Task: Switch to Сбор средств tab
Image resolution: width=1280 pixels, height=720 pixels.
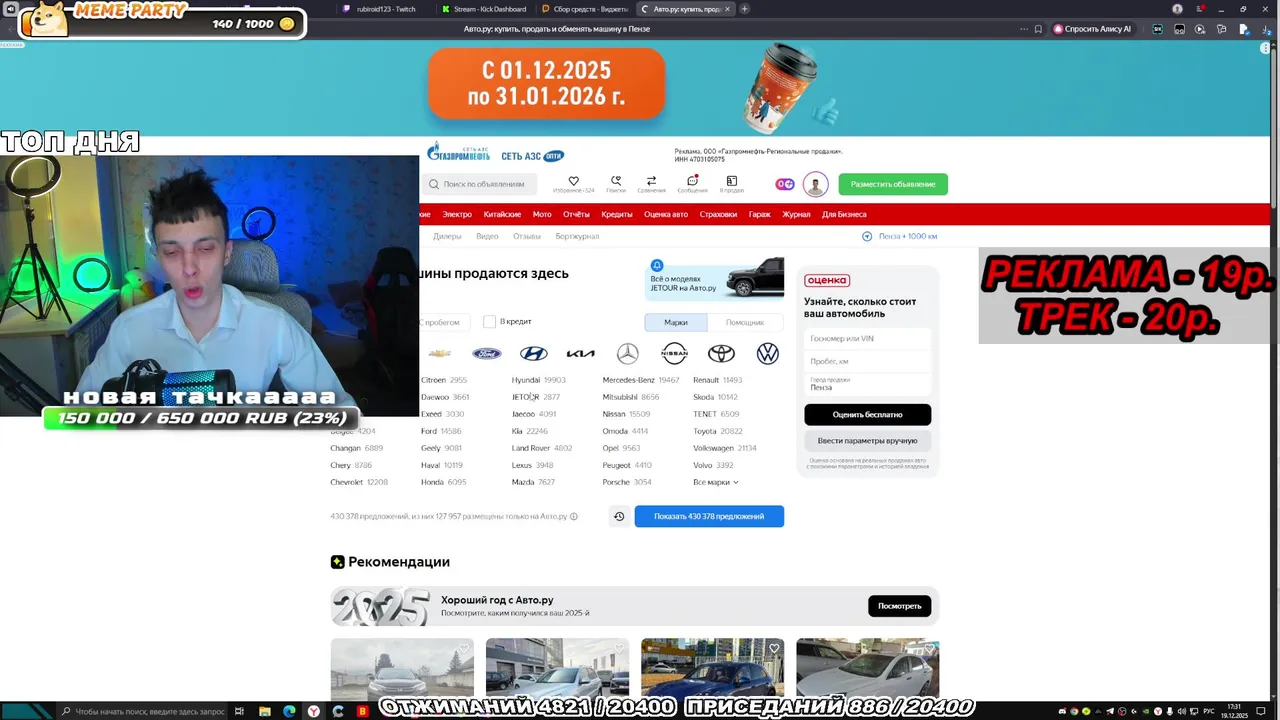Action: (585, 9)
